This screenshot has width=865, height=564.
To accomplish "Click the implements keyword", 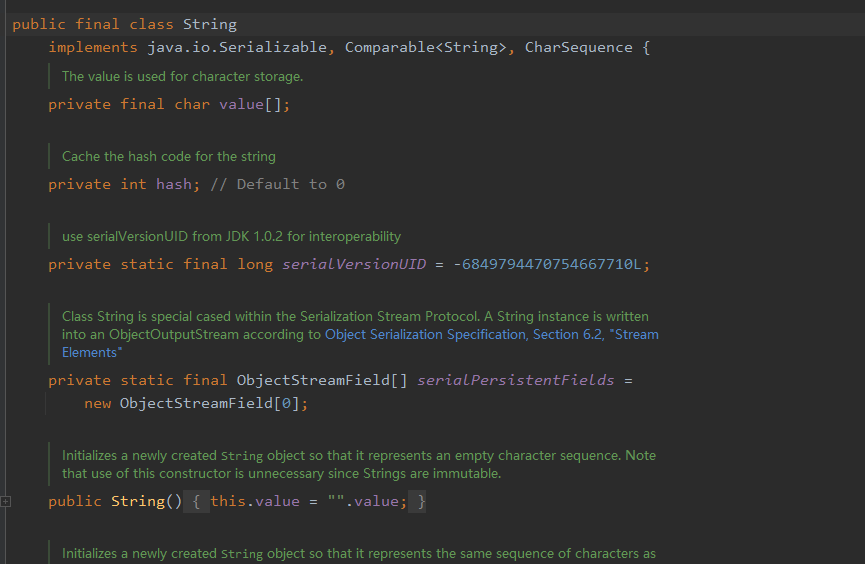I will pos(93,47).
